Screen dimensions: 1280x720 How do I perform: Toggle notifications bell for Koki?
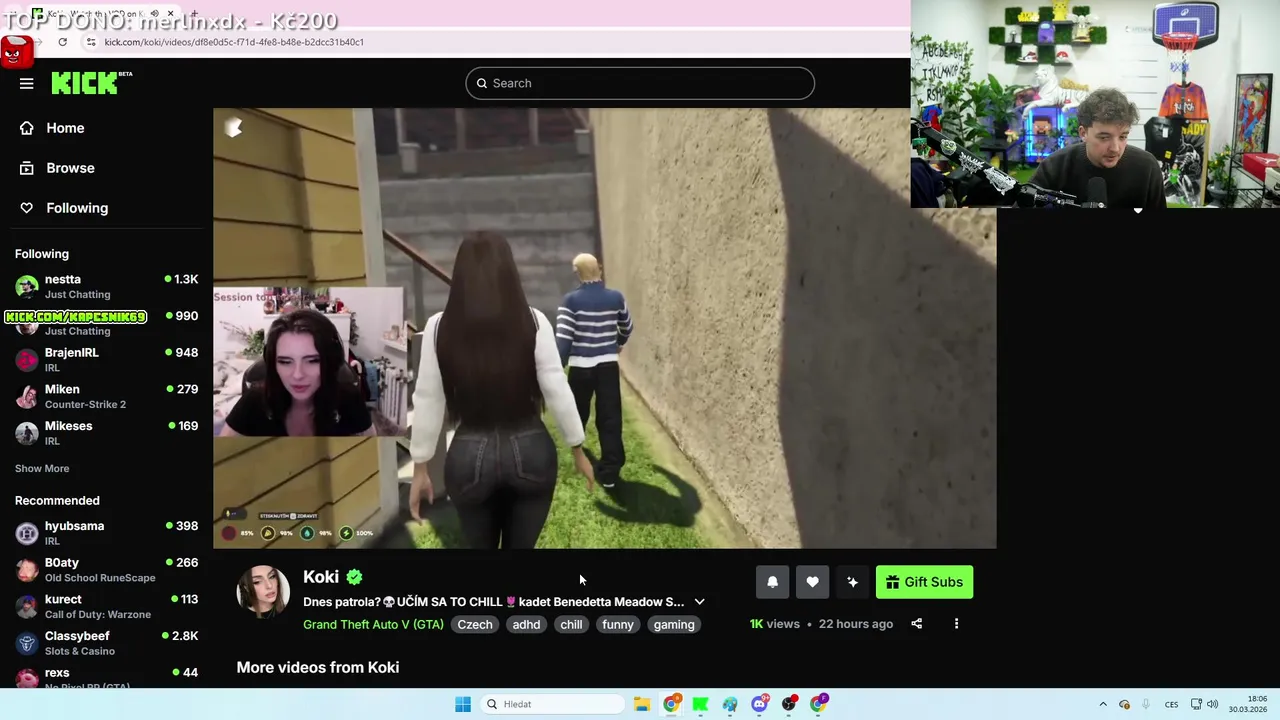coord(772,582)
